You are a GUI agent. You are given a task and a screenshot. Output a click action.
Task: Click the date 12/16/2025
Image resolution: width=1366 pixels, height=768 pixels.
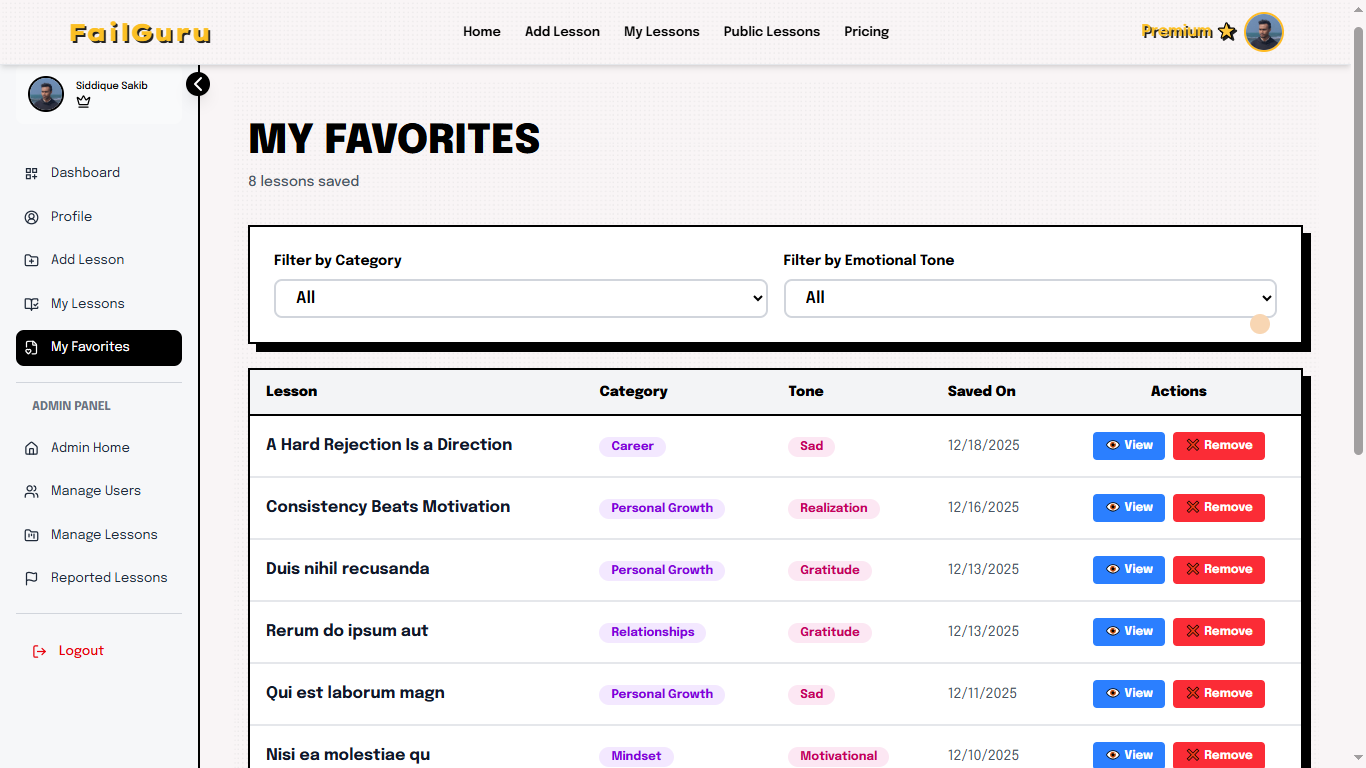pyautogui.click(x=984, y=507)
